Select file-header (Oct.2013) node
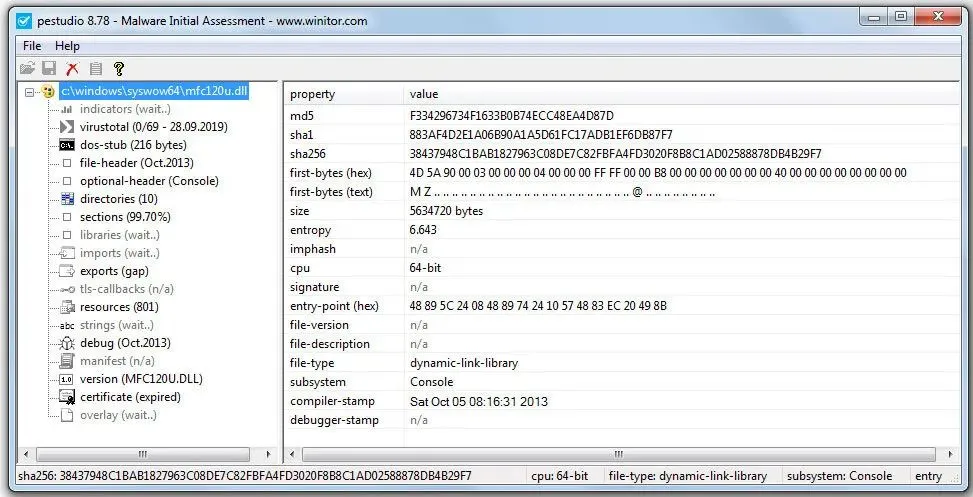This screenshot has width=973, height=497. [137, 163]
